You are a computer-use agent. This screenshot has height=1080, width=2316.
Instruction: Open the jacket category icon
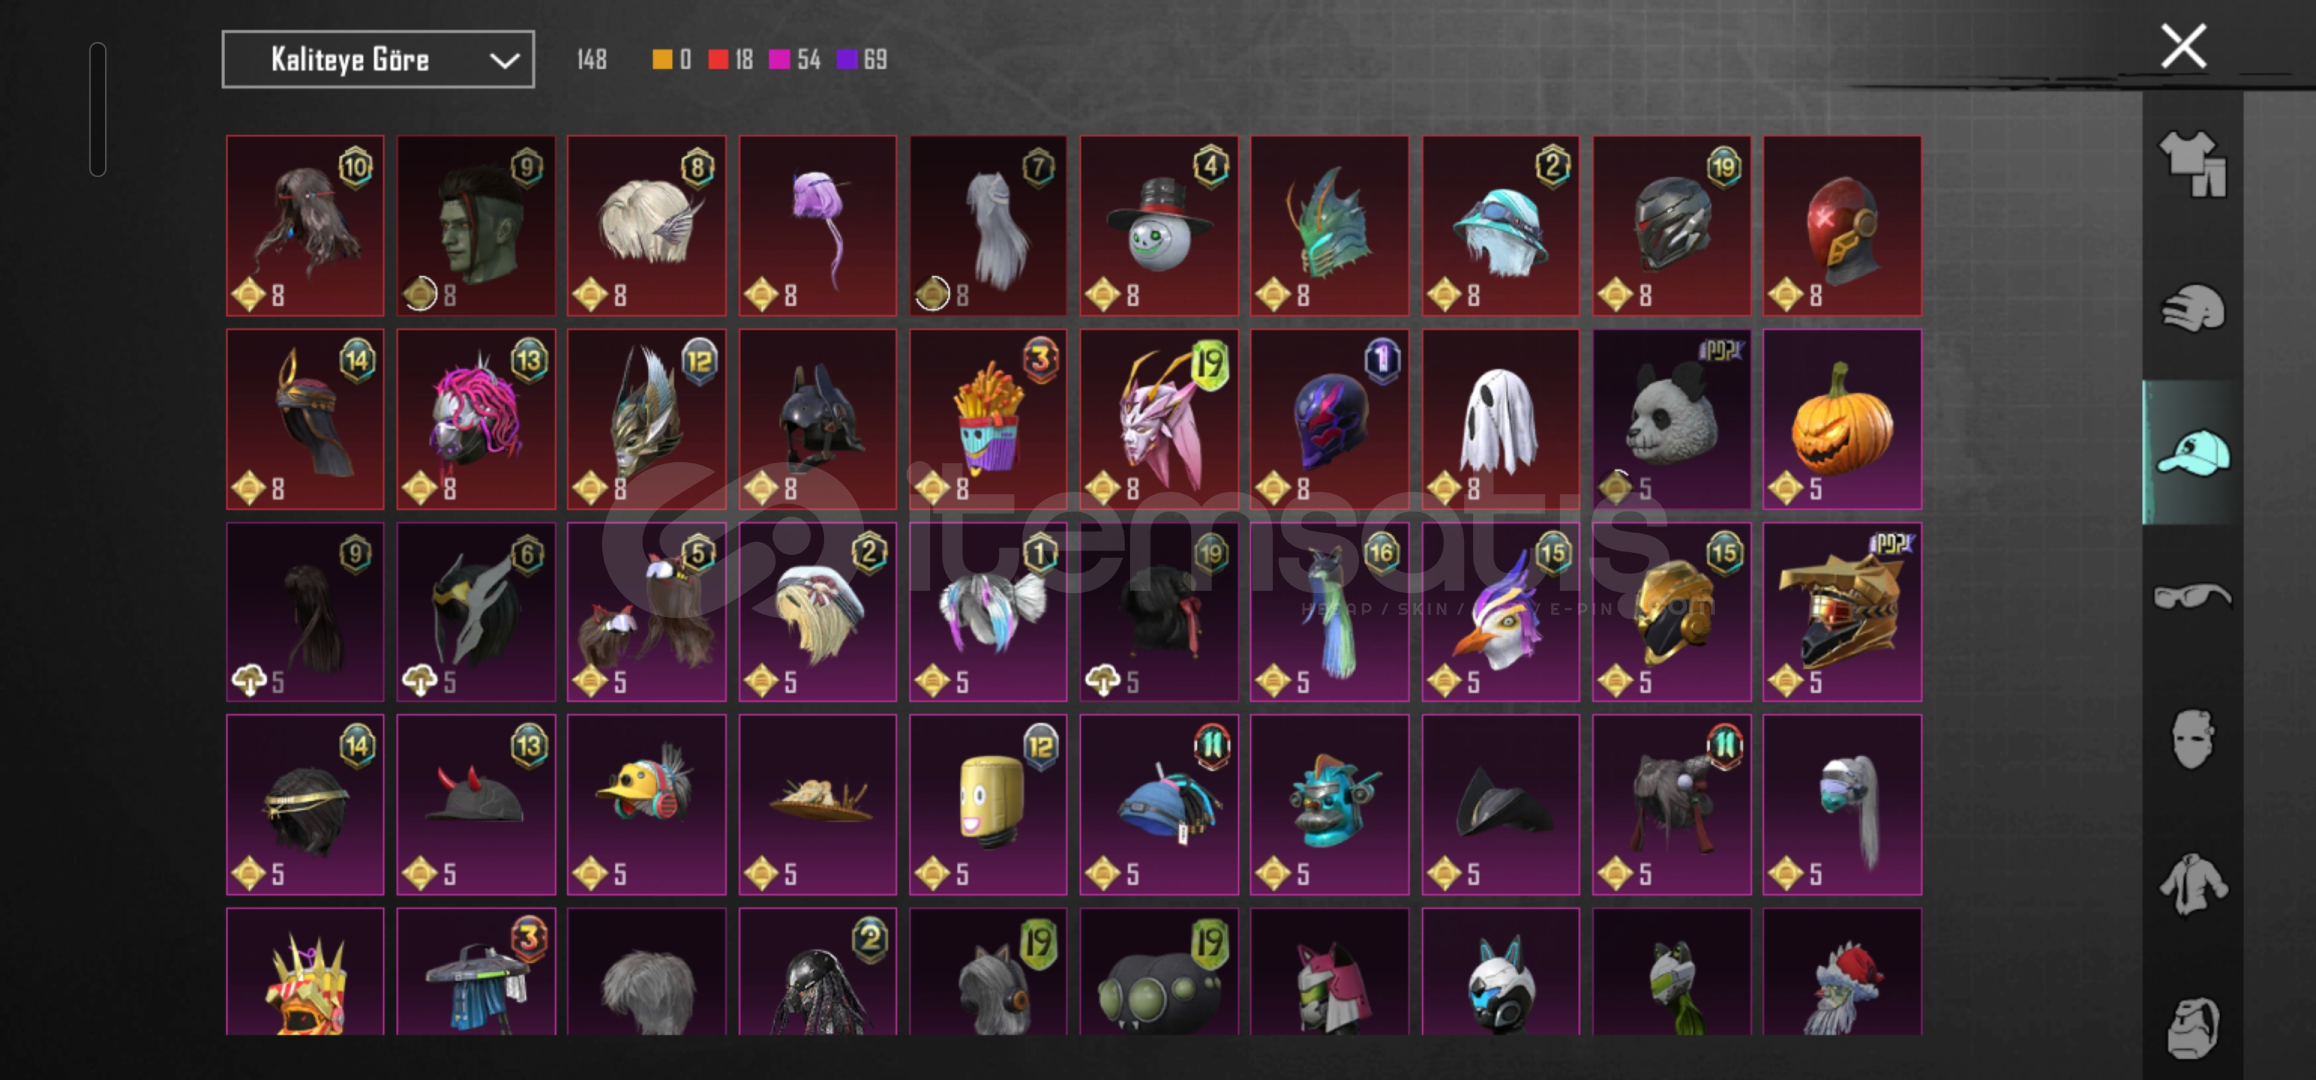tap(2192, 884)
